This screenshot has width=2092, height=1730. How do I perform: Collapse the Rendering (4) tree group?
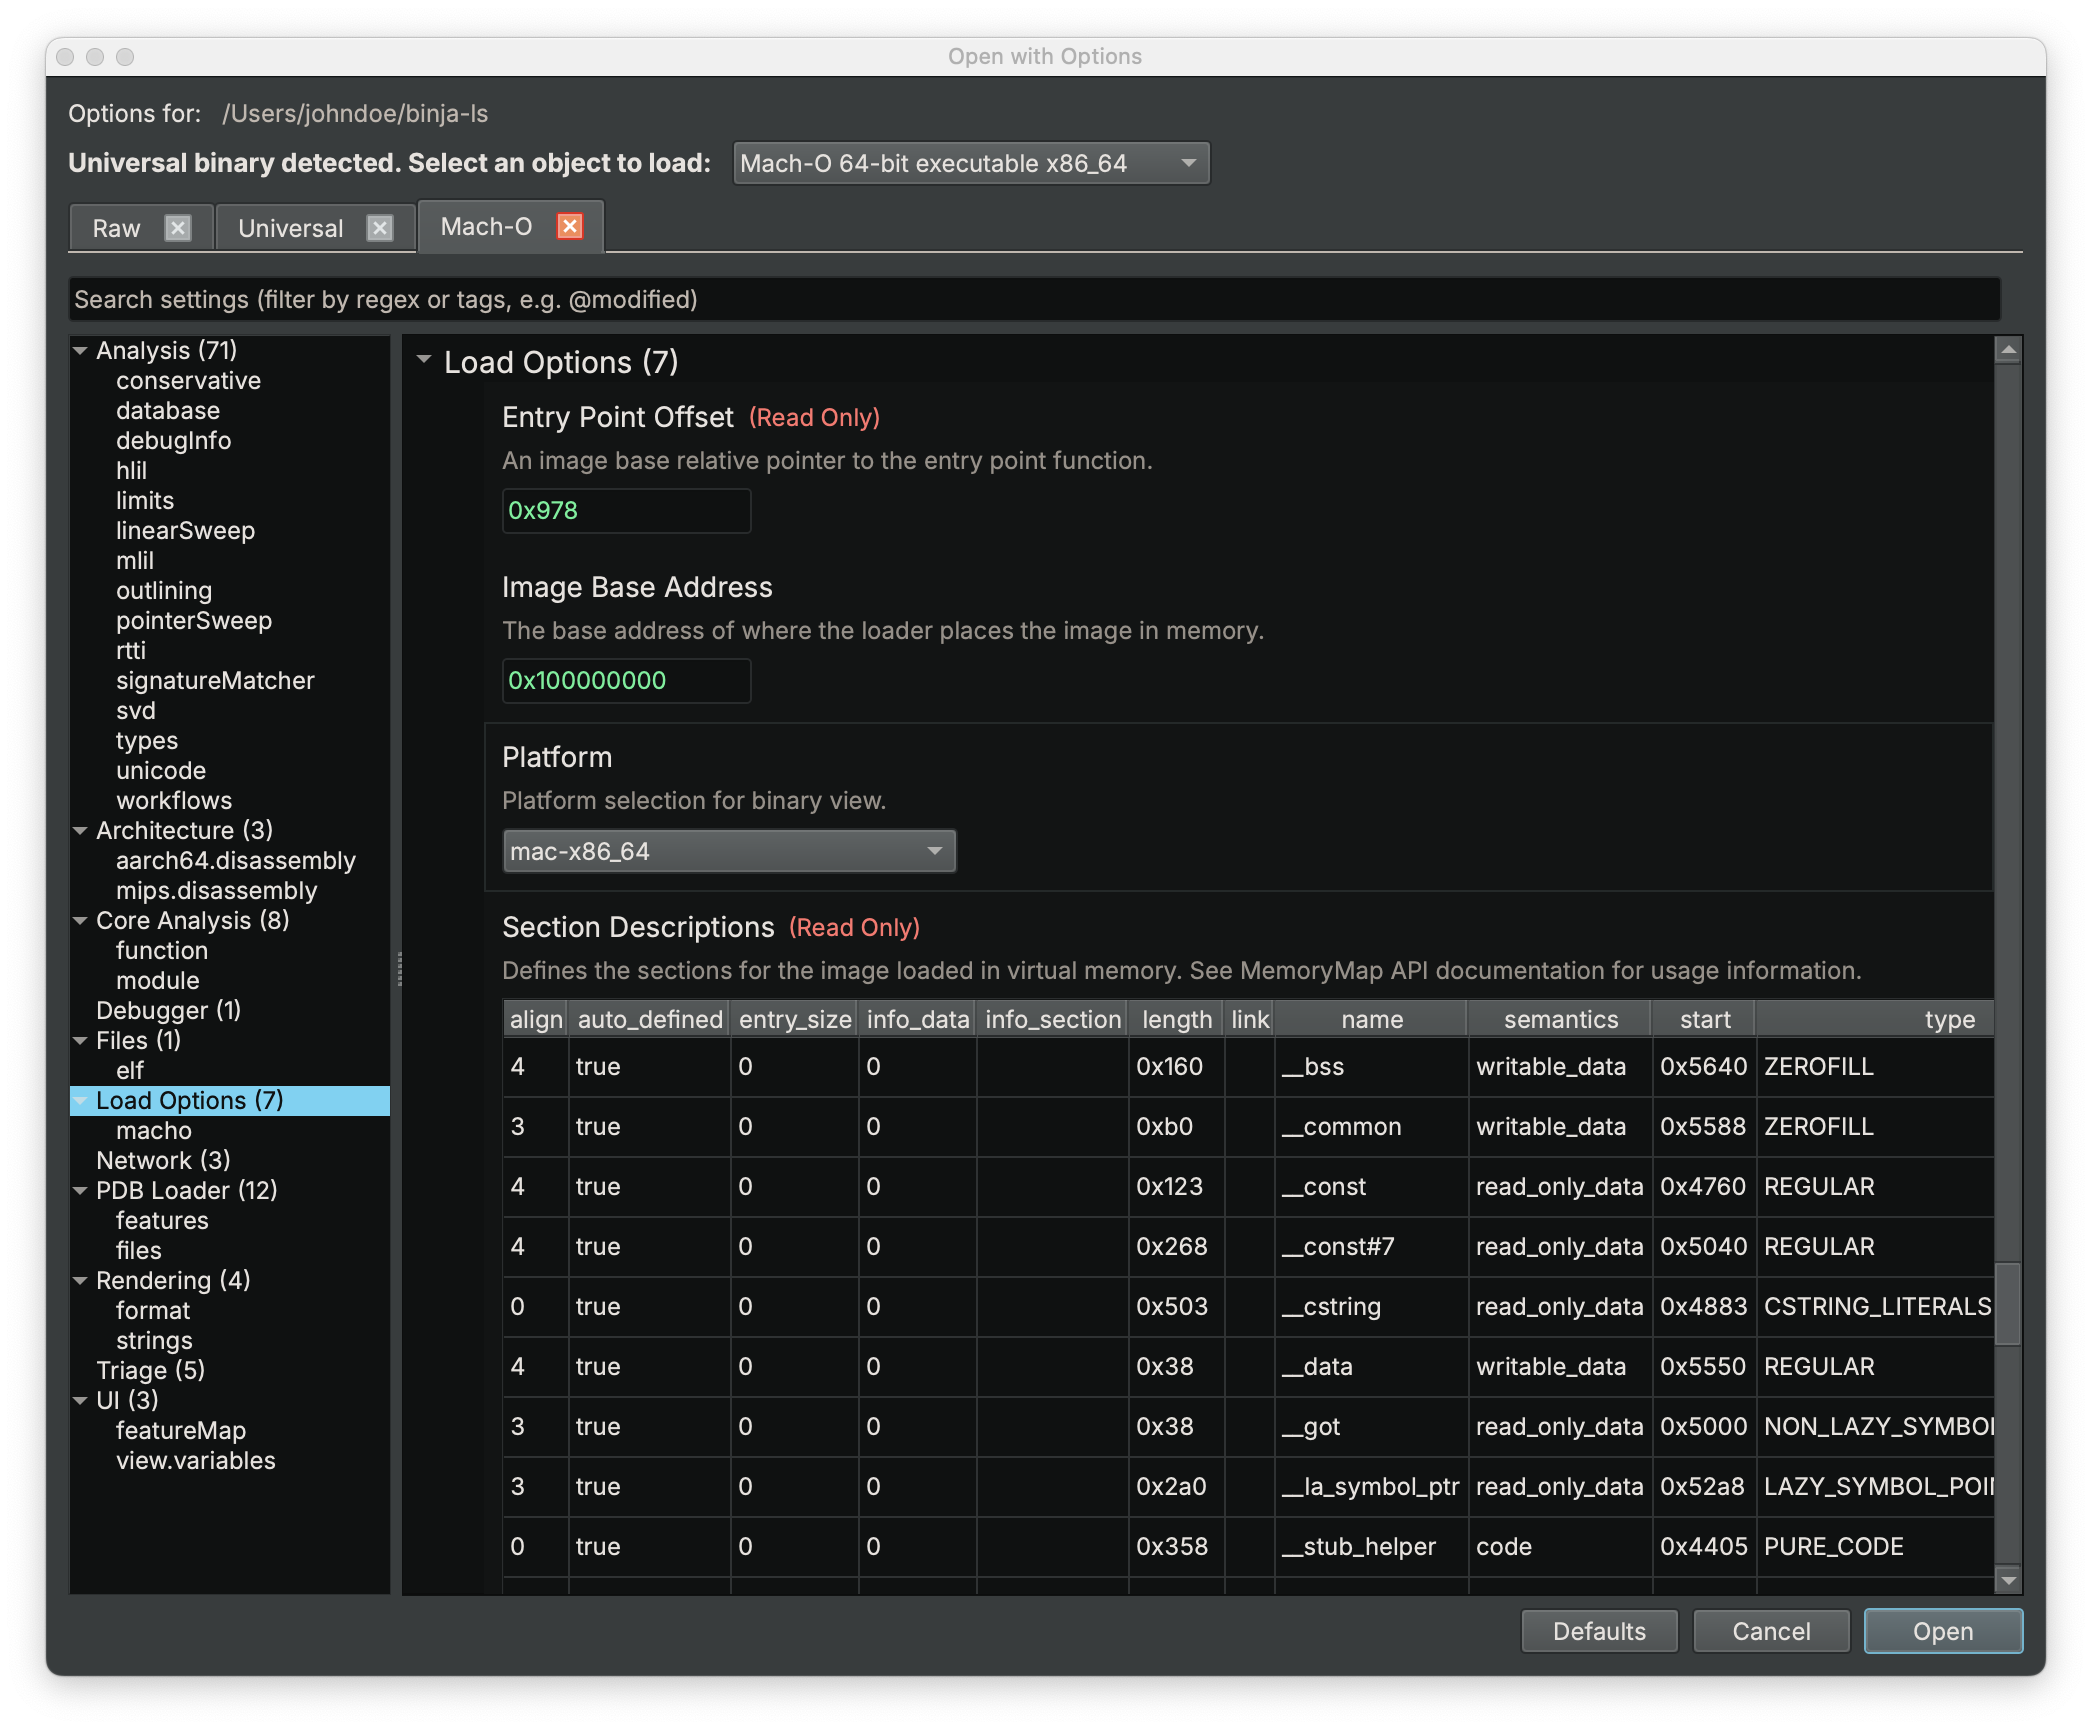click(x=81, y=1281)
